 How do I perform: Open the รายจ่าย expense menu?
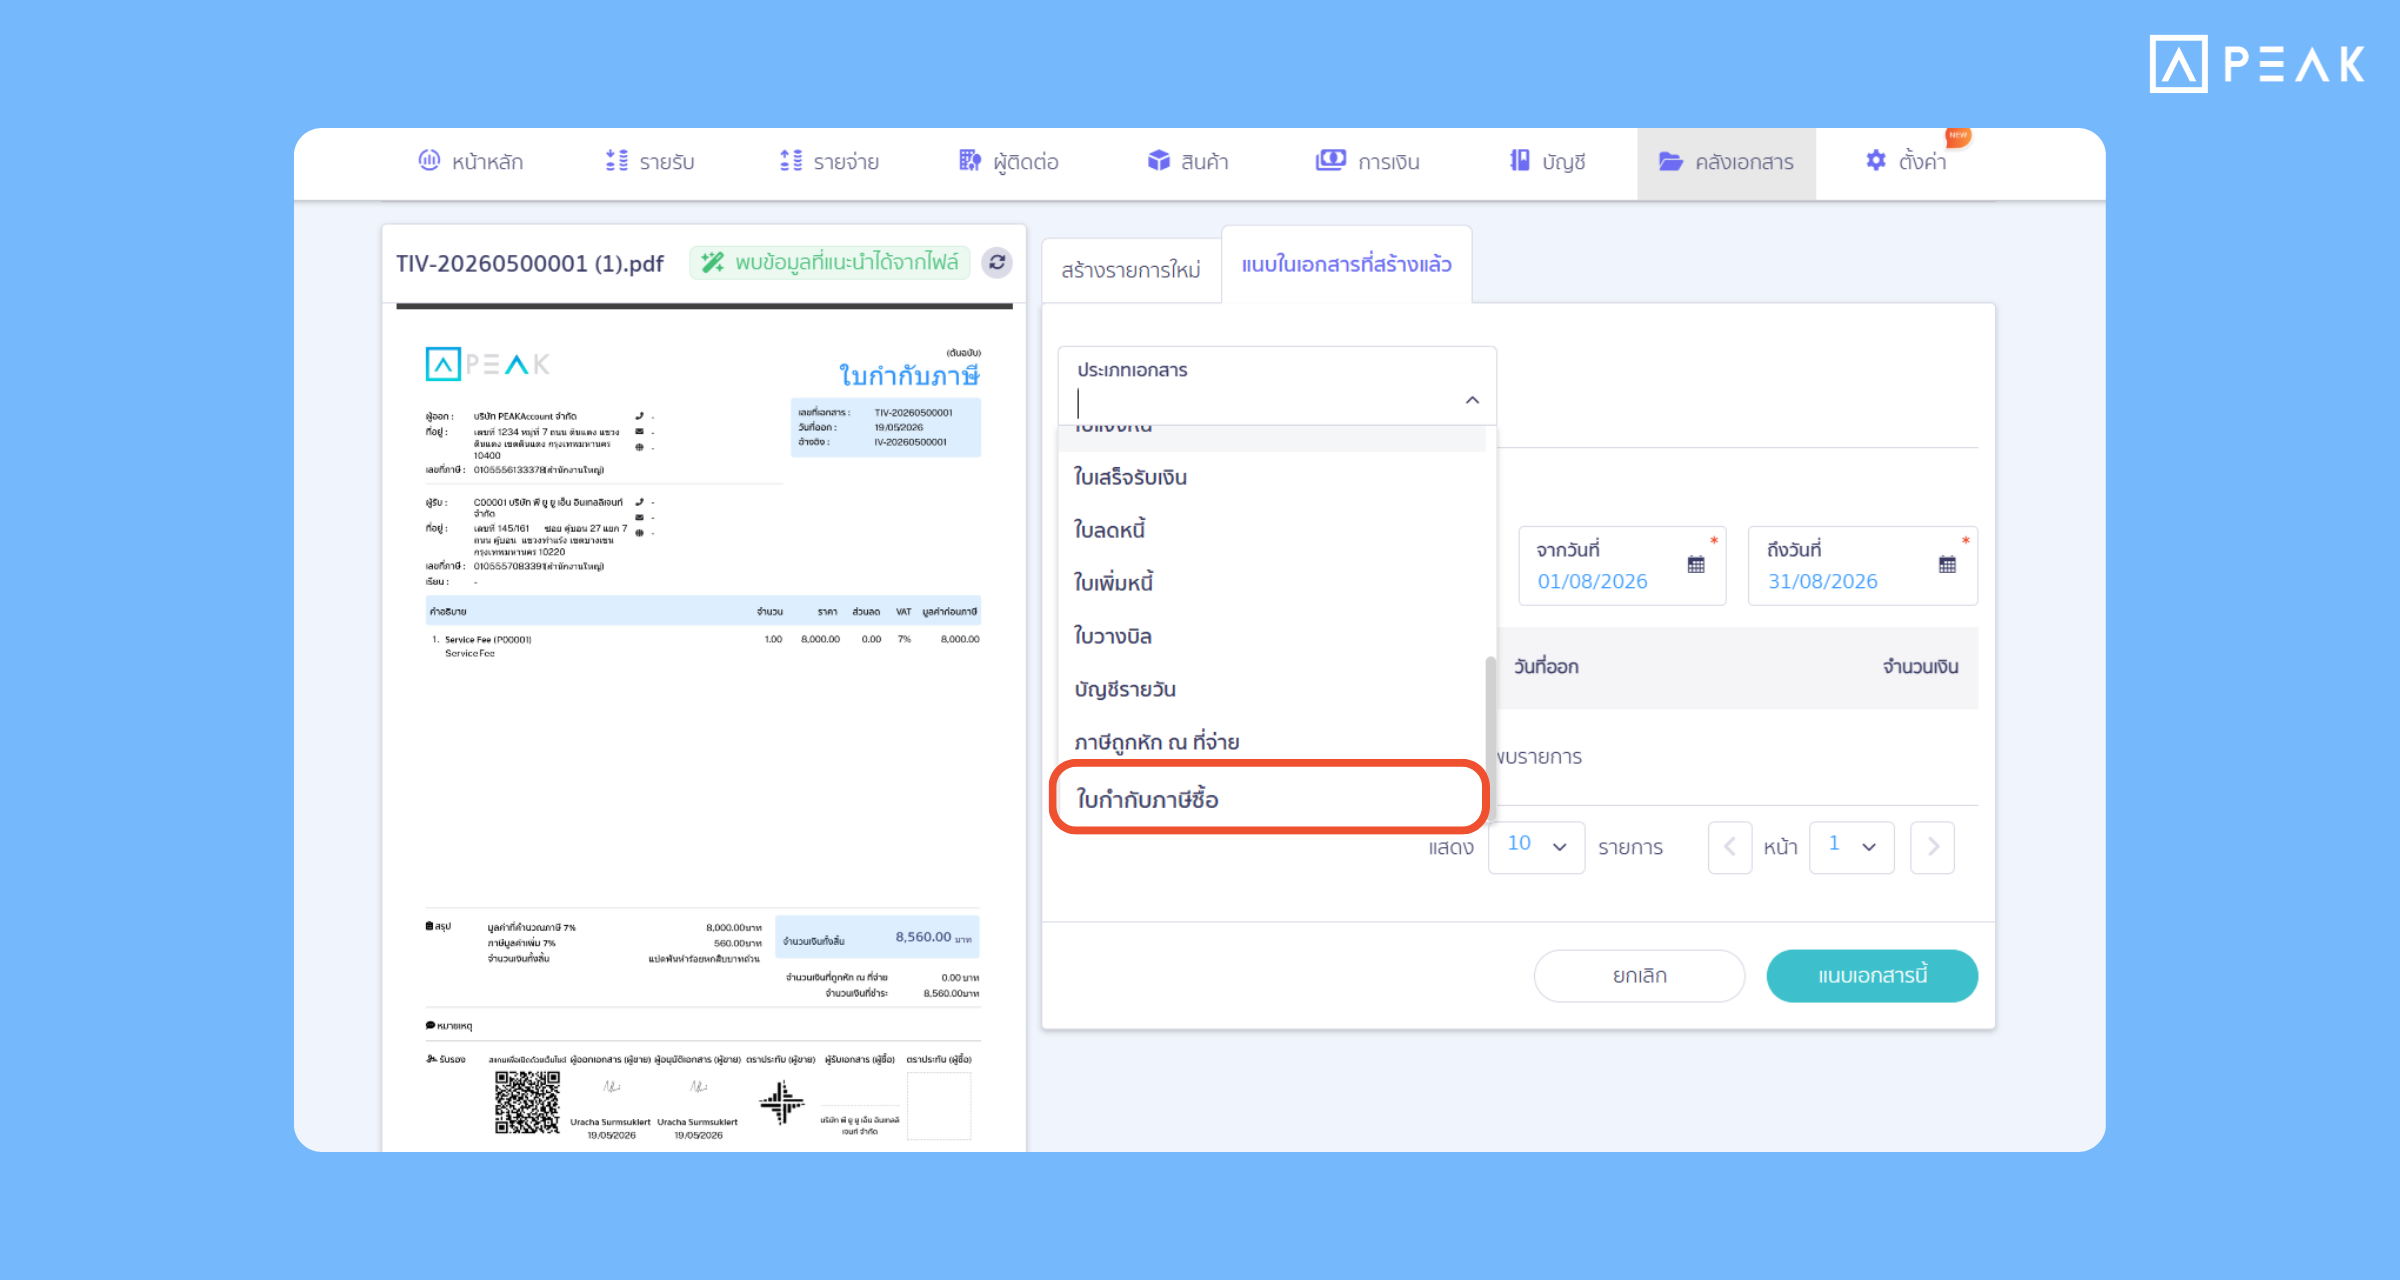point(830,161)
